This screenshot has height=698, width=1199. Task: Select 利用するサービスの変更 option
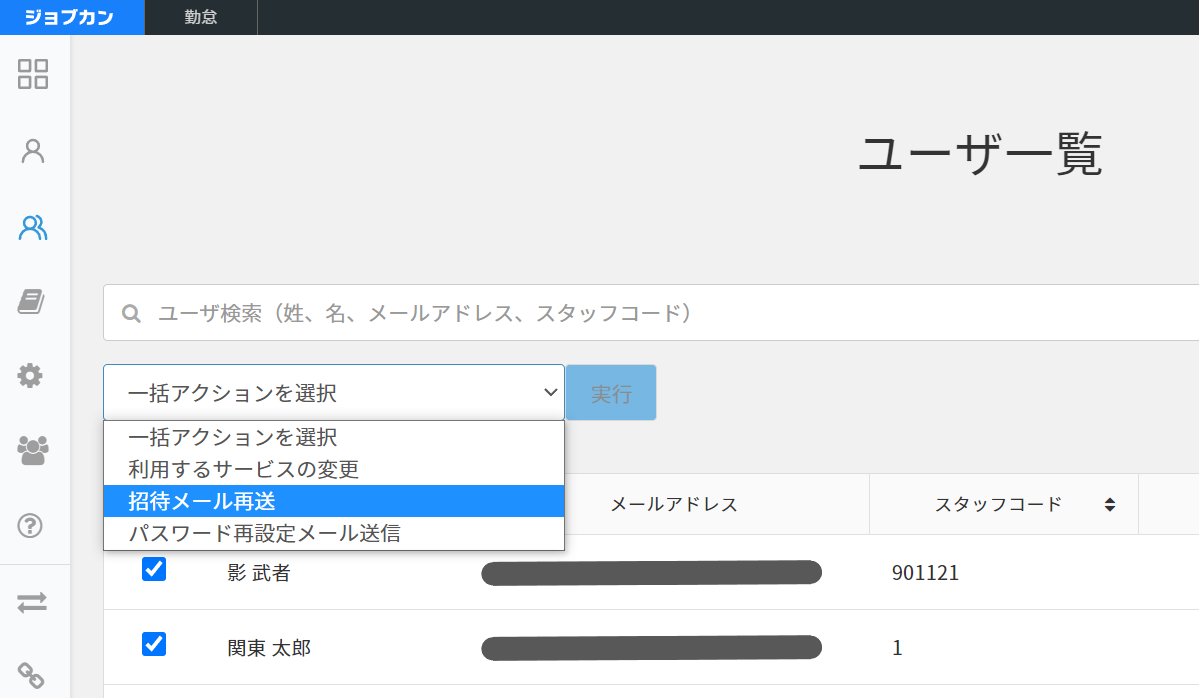(x=244, y=469)
